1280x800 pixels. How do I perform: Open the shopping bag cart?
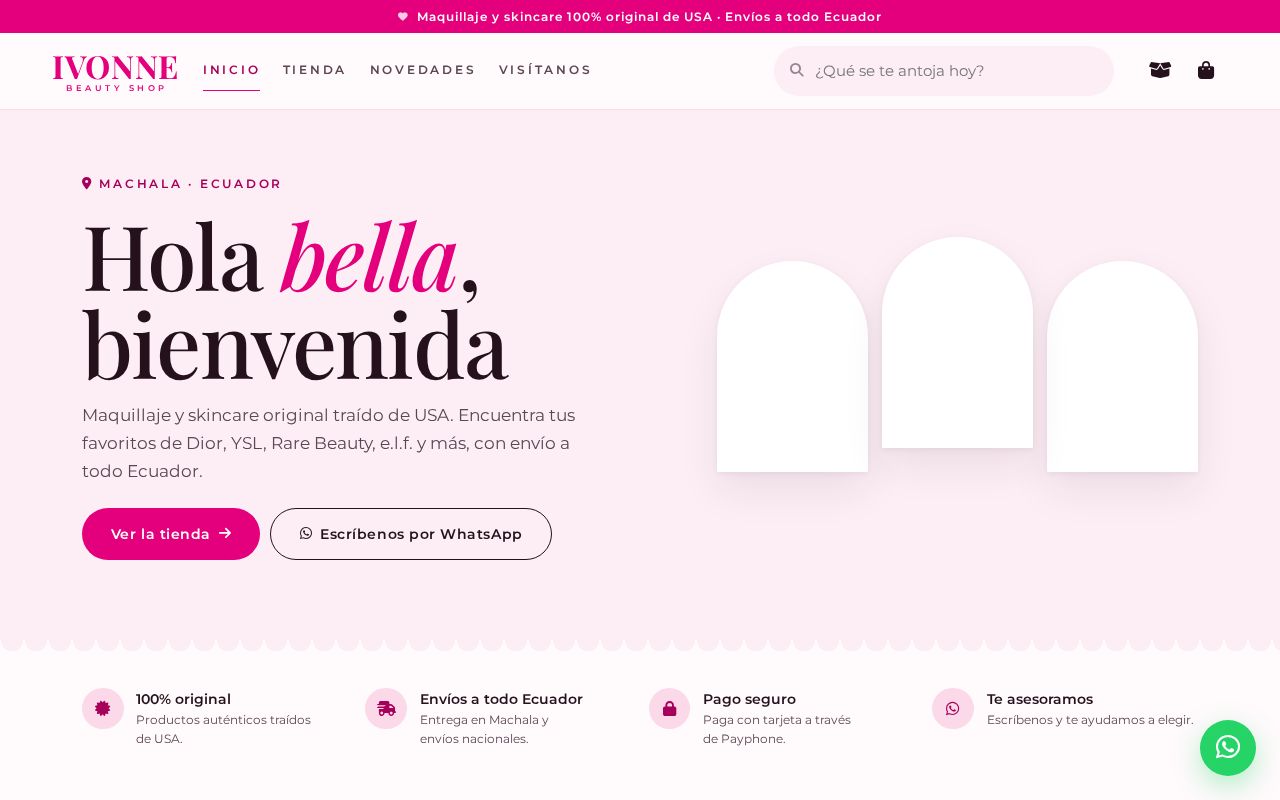point(1206,70)
